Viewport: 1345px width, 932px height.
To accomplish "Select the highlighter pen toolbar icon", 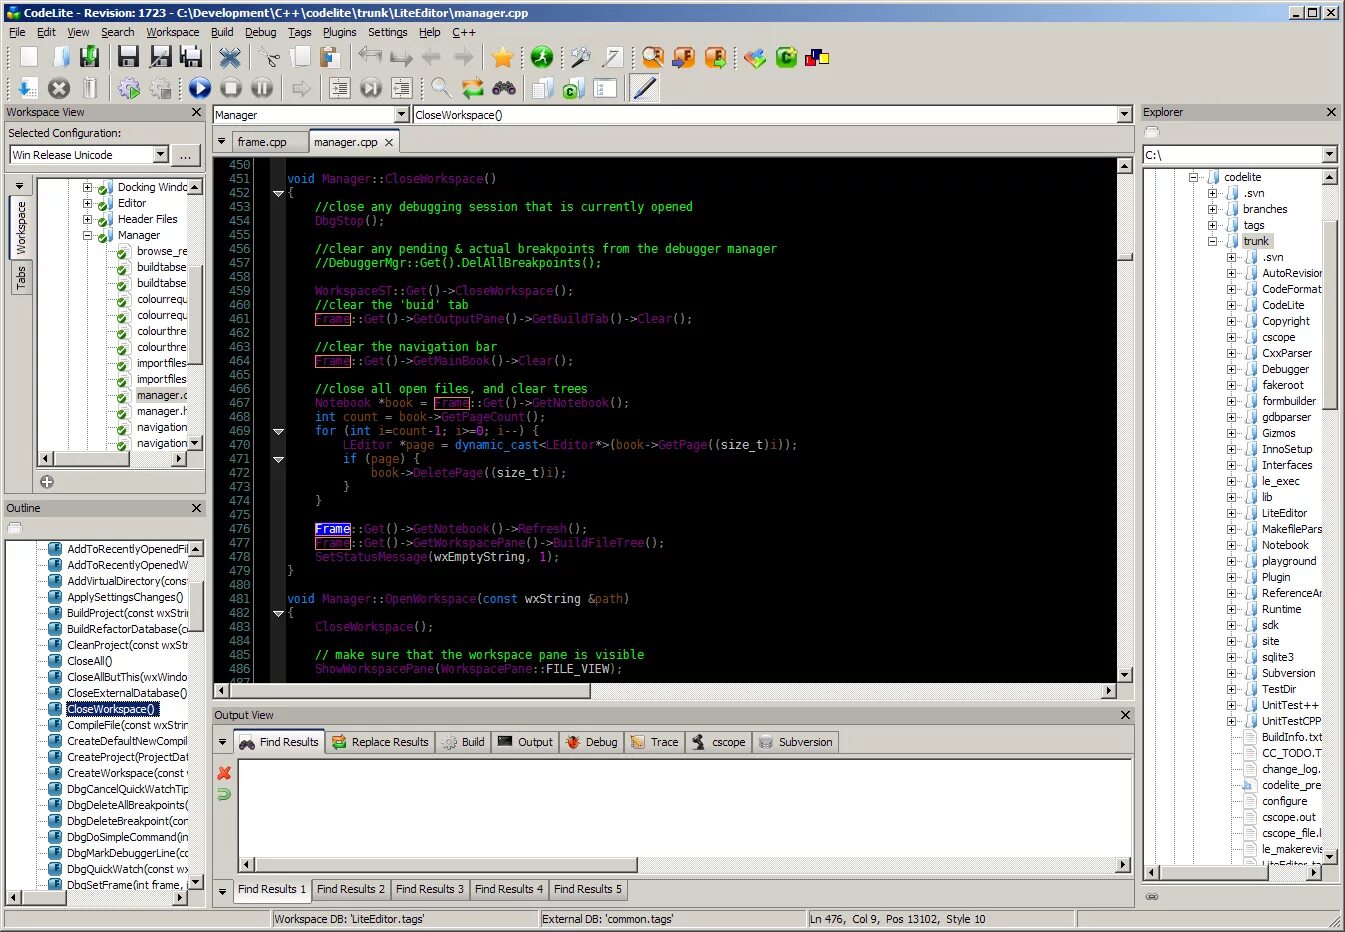I will click(x=643, y=88).
